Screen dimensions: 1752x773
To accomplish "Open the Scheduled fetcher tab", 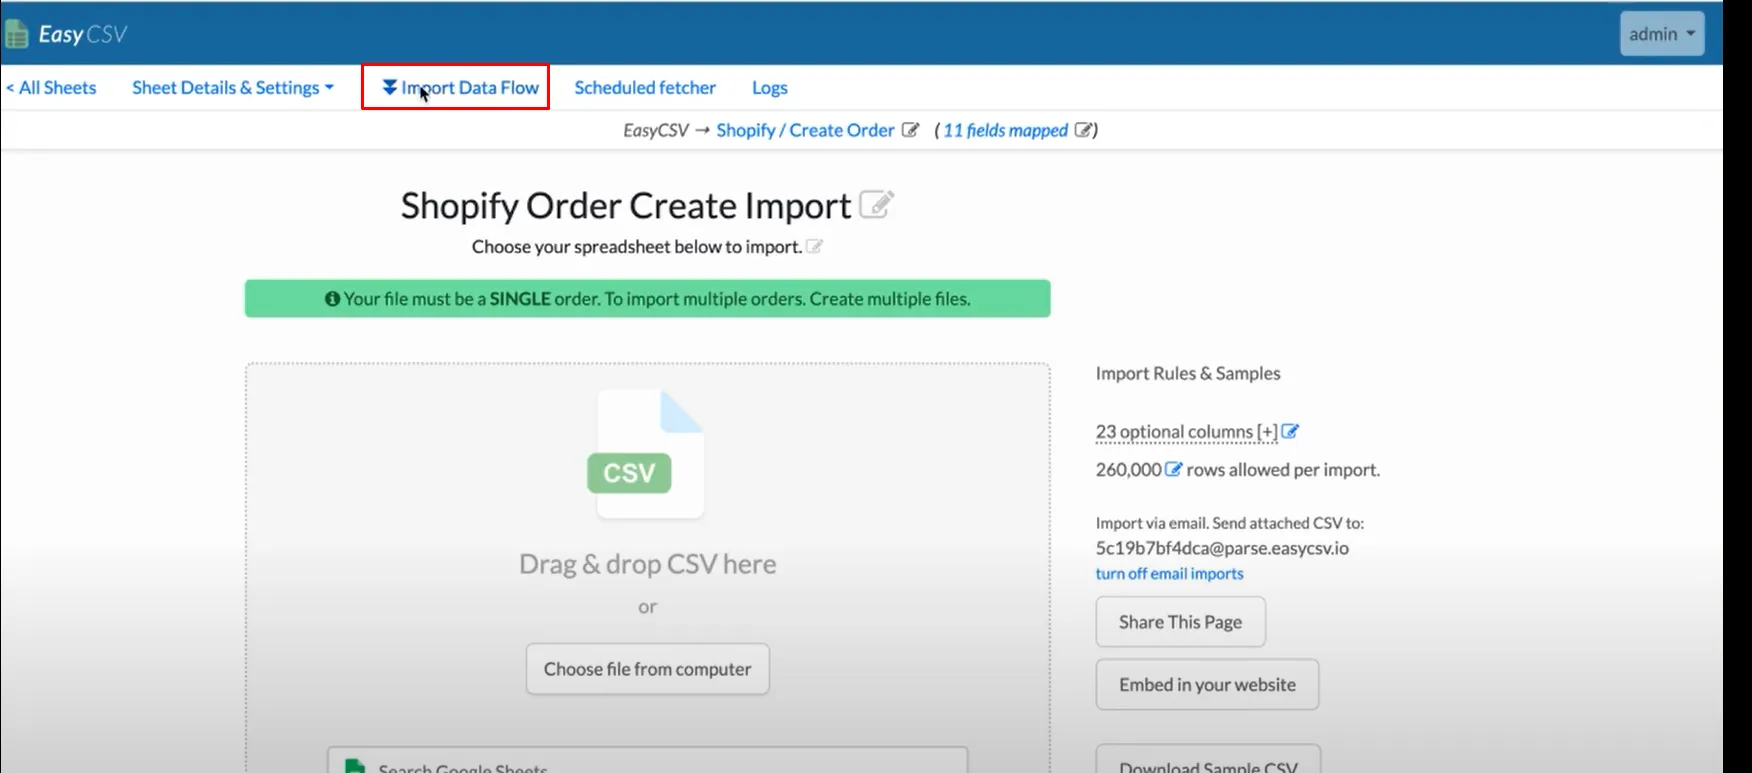I will [645, 88].
